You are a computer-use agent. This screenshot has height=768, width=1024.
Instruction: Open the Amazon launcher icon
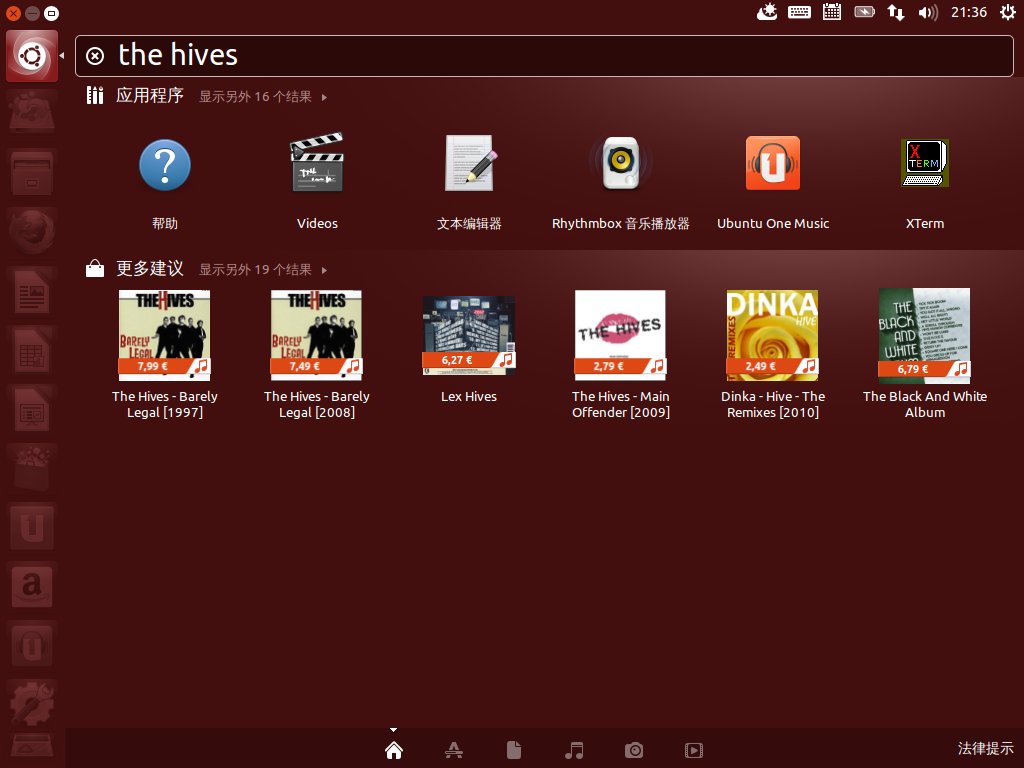click(32, 585)
